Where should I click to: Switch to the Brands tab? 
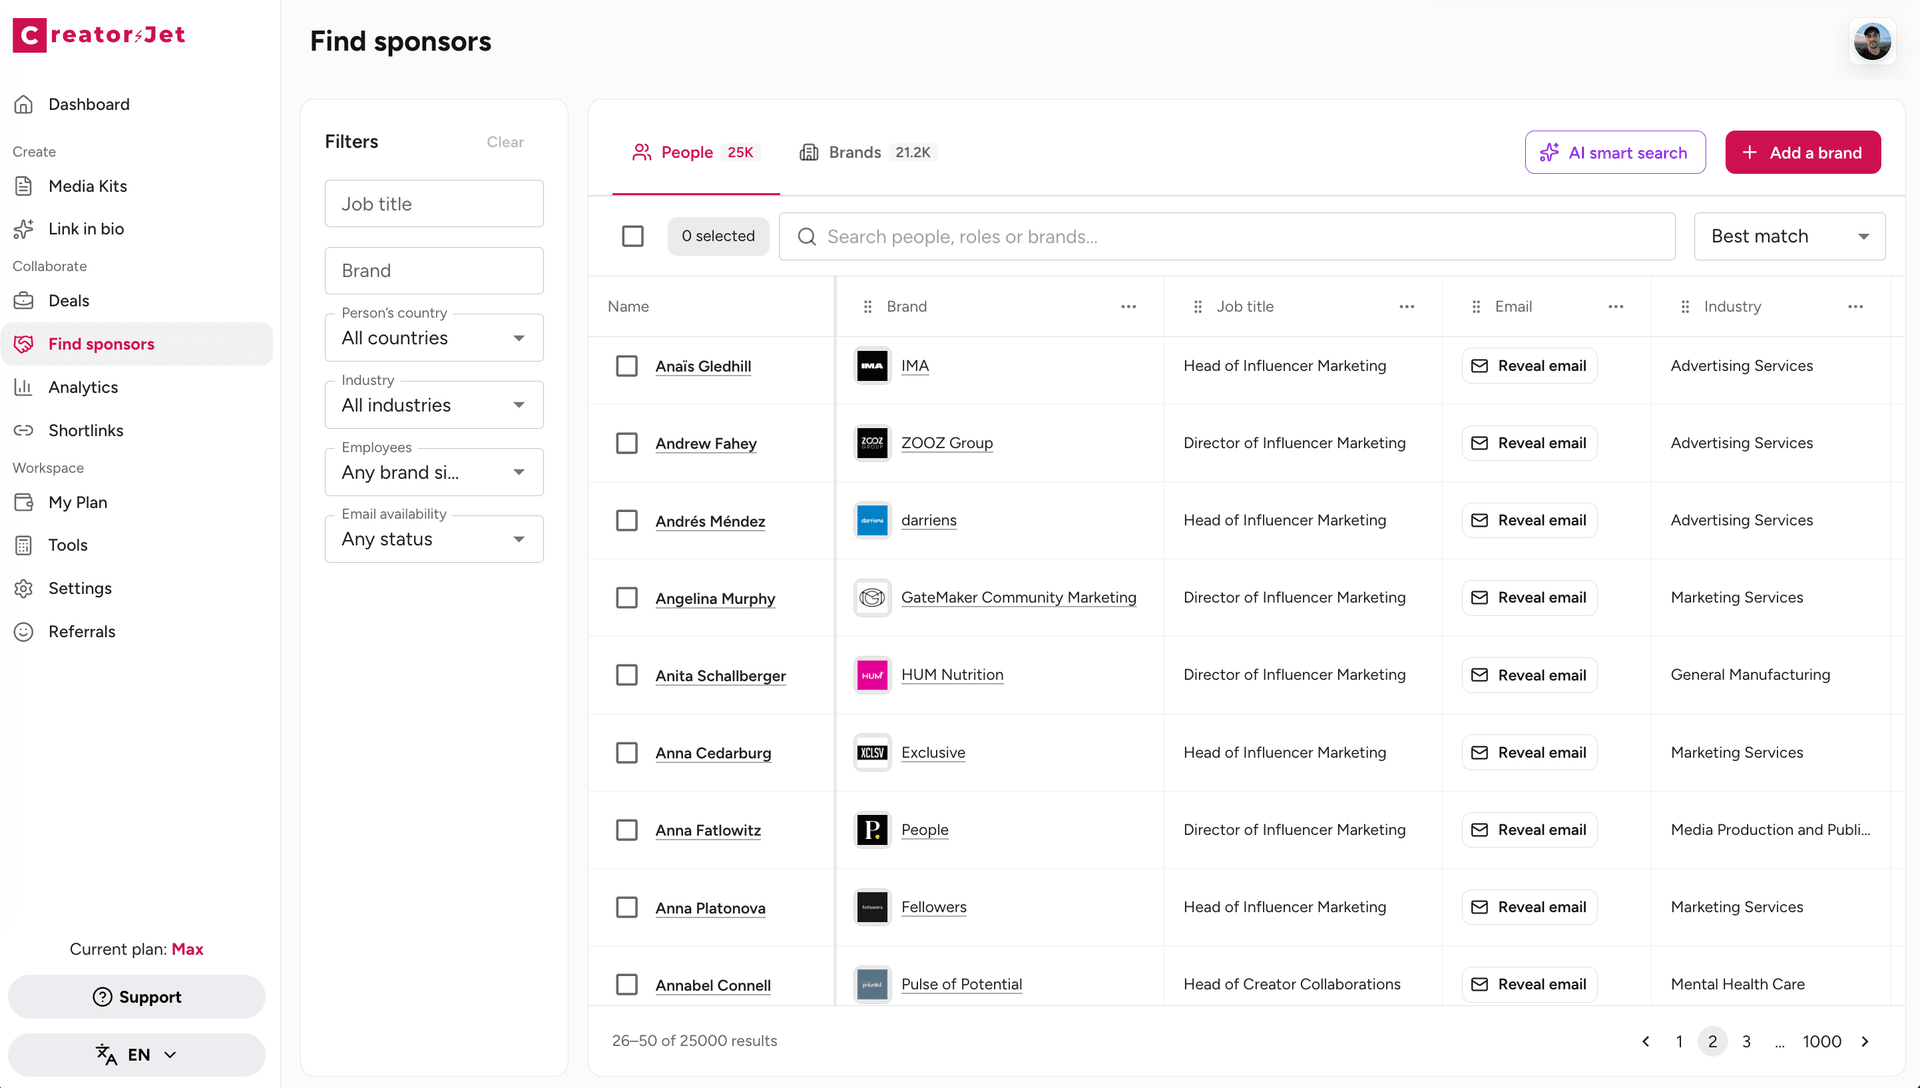point(866,152)
